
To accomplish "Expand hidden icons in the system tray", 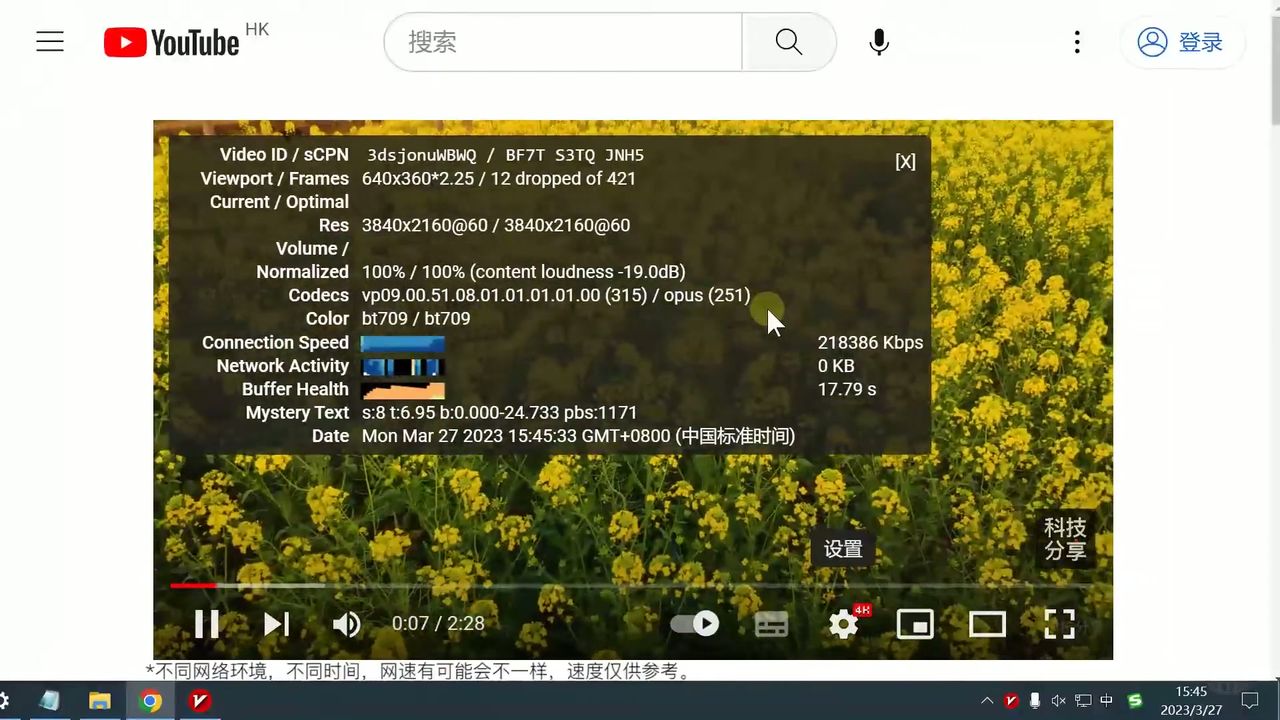I will tap(986, 701).
